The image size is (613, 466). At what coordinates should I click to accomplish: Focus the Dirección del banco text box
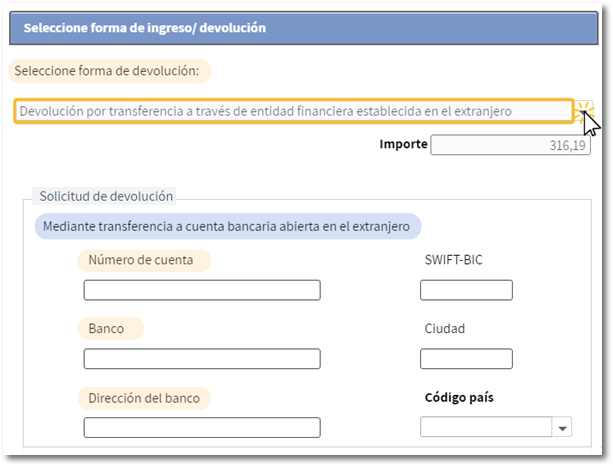point(202,427)
